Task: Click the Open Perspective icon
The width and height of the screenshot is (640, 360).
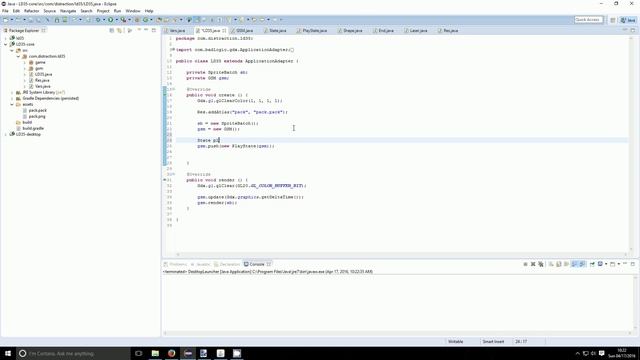Action: click(x=613, y=20)
